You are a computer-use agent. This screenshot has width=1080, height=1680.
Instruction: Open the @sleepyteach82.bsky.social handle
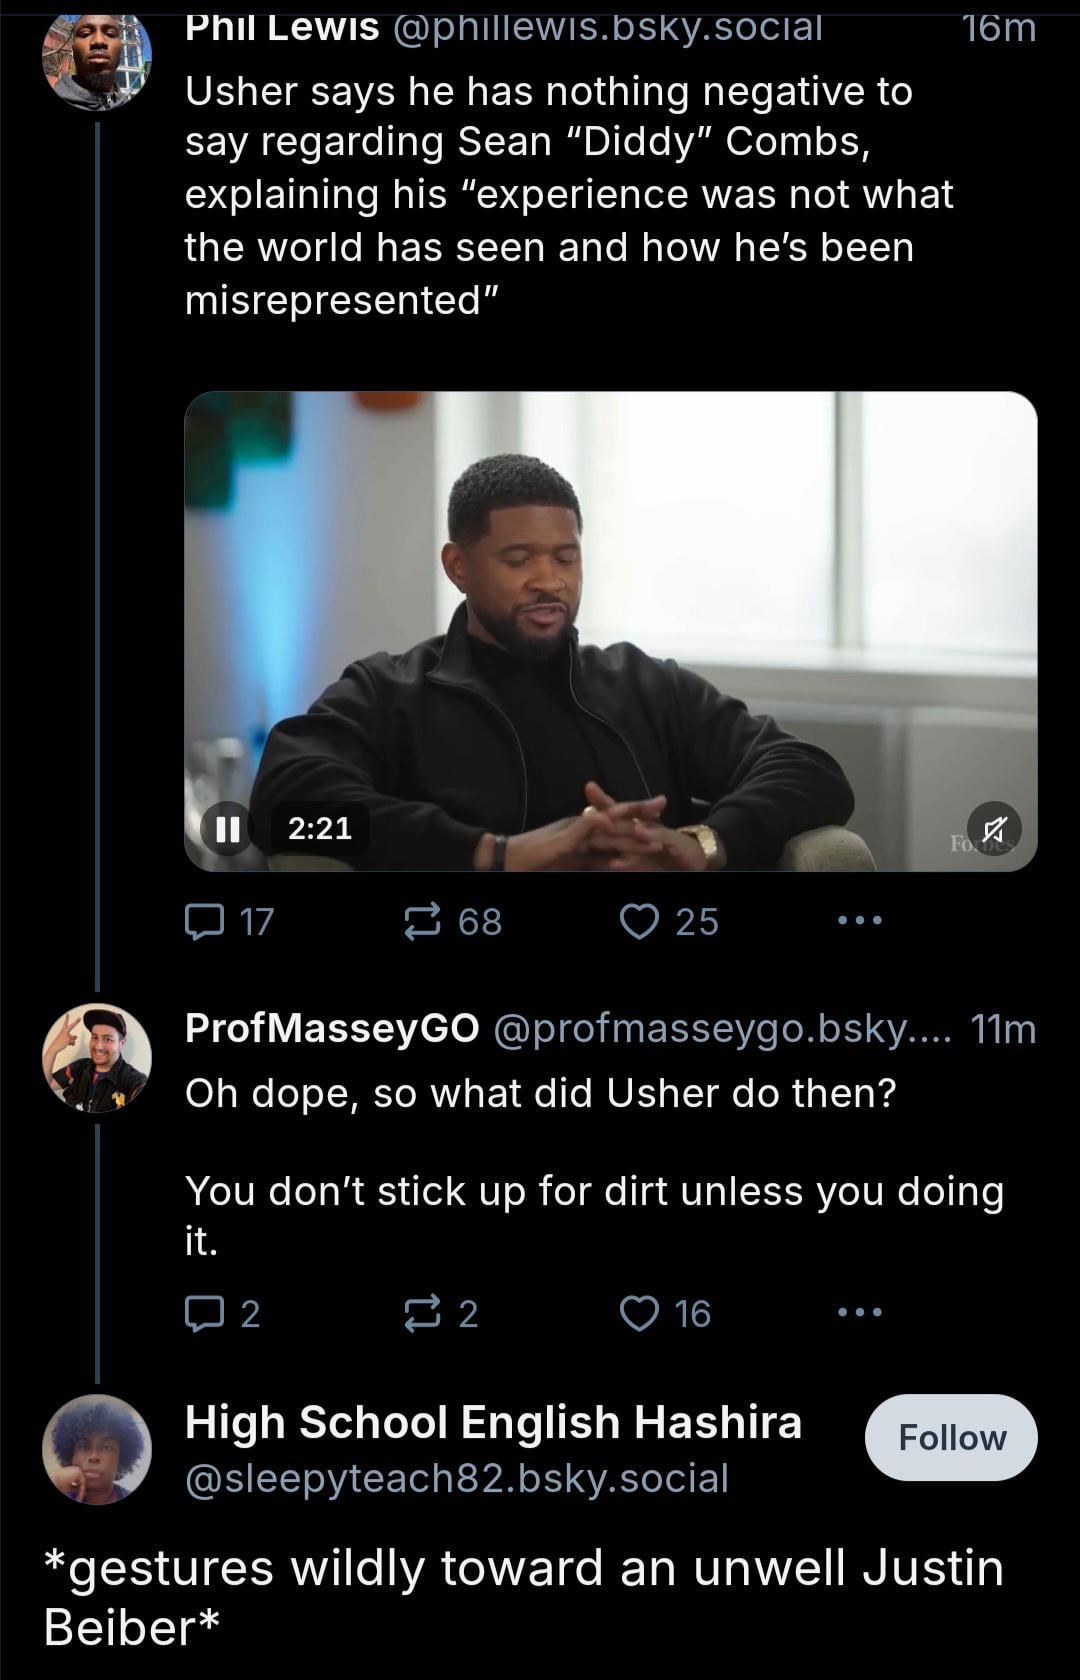(457, 1478)
